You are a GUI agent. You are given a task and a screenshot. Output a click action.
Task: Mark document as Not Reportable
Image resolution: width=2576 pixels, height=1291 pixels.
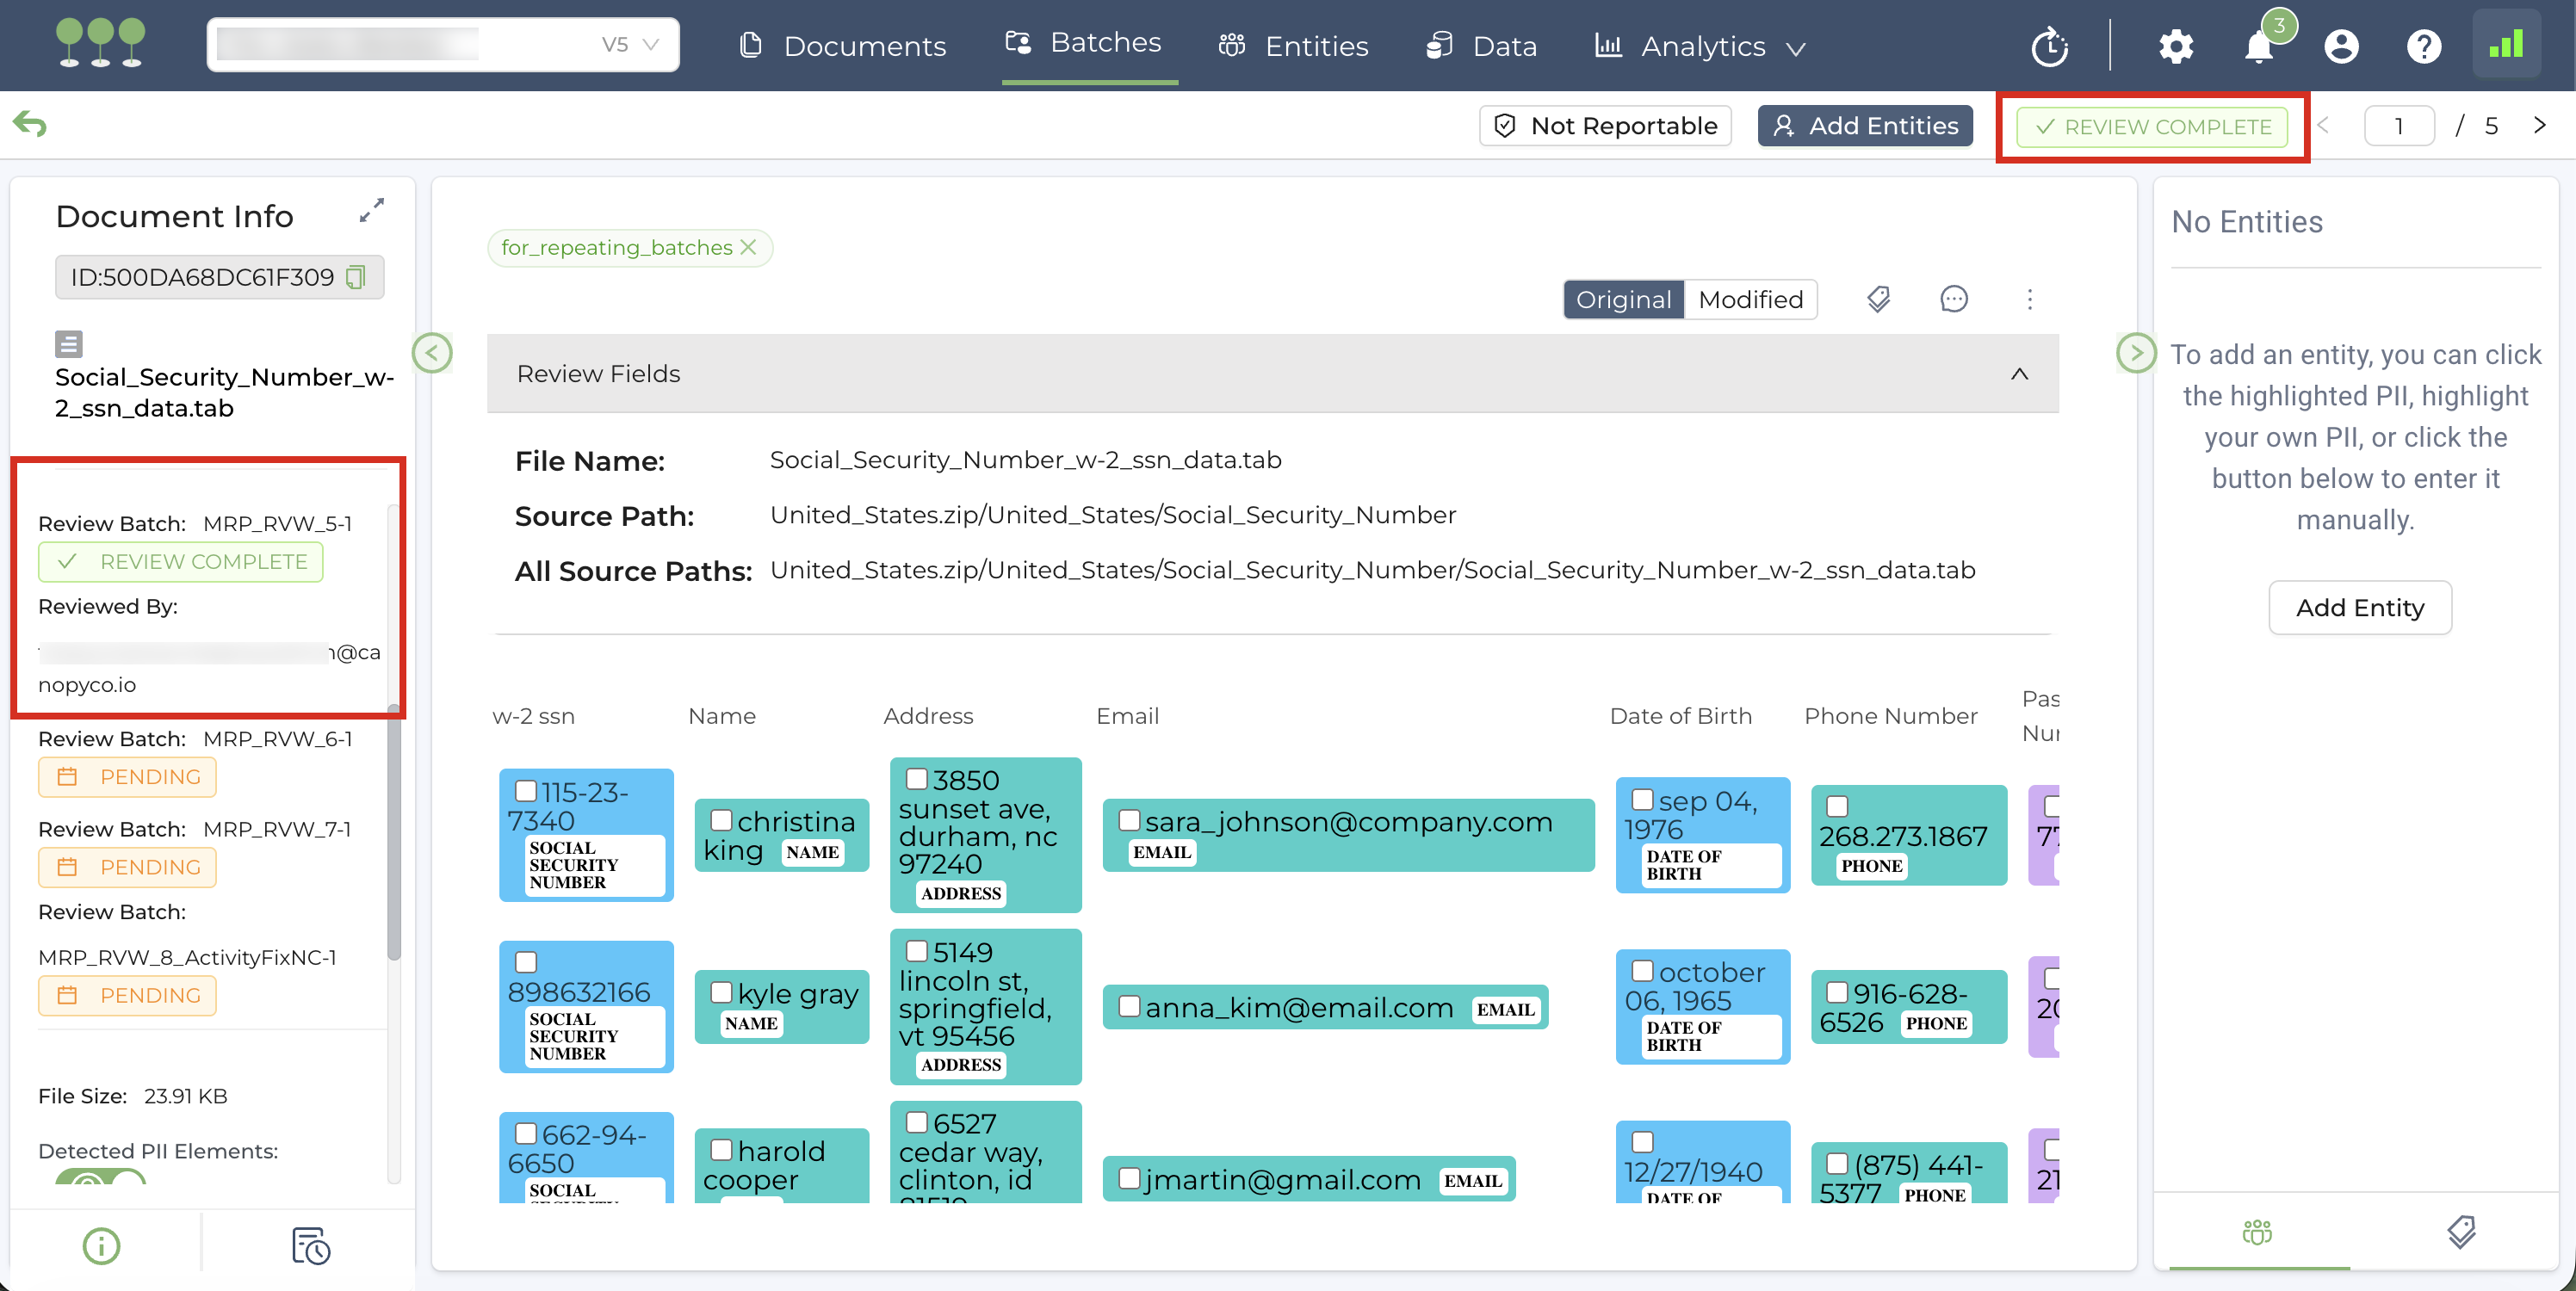(1605, 126)
